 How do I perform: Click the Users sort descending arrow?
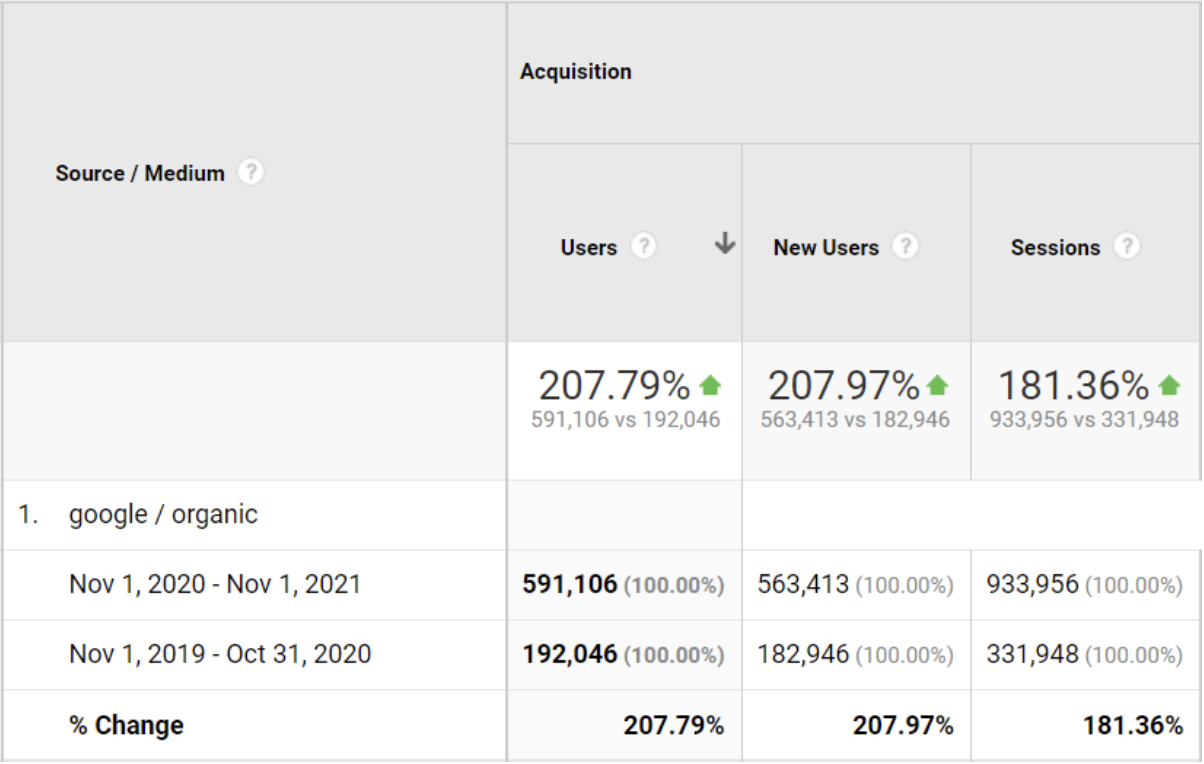tap(725, 244)
